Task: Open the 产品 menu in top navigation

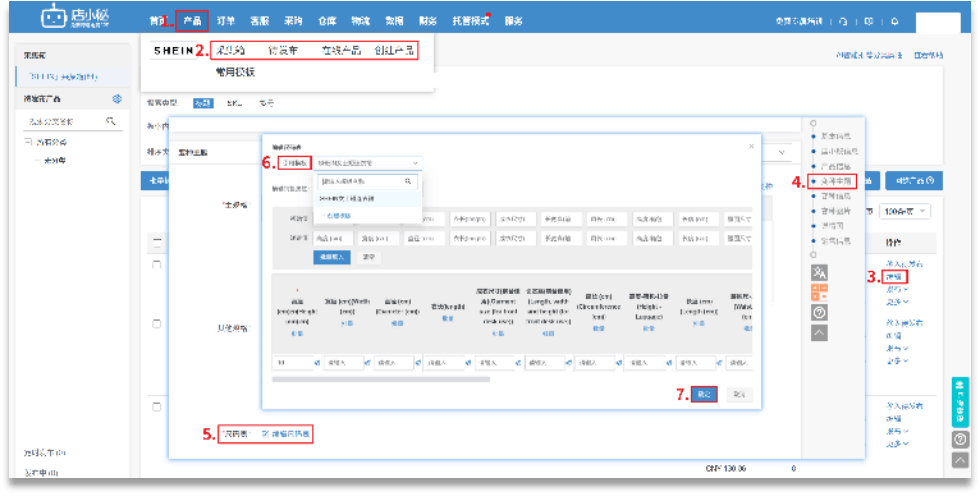Action: click(192, 21)
